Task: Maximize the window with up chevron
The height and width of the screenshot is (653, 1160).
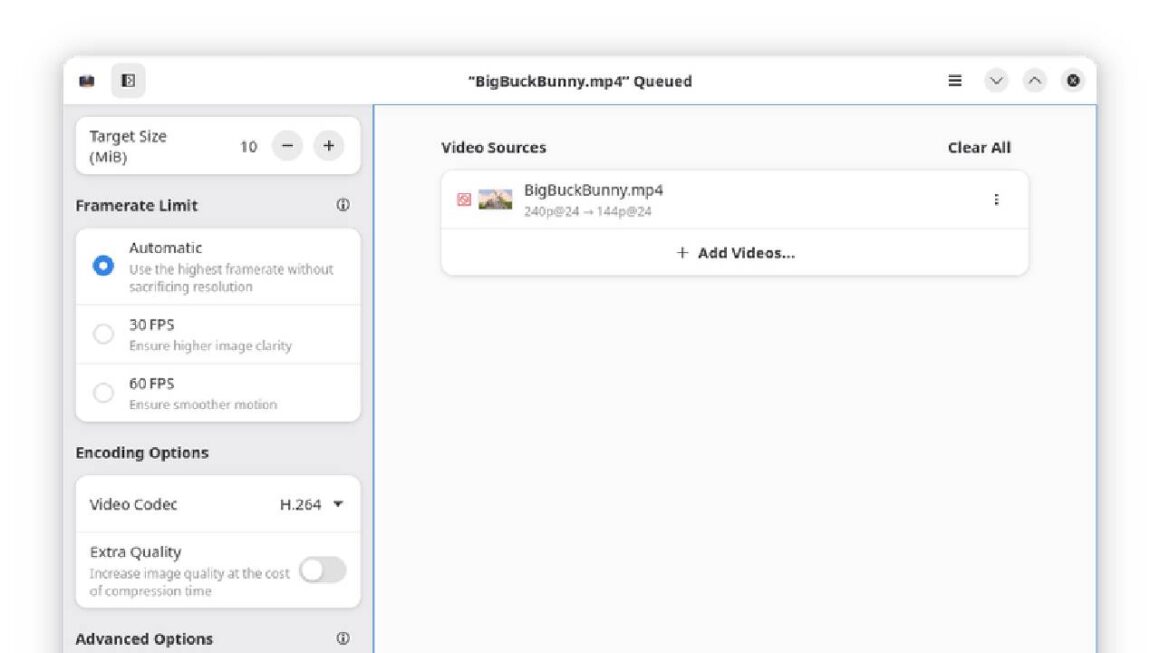Action: [1034, 81]
